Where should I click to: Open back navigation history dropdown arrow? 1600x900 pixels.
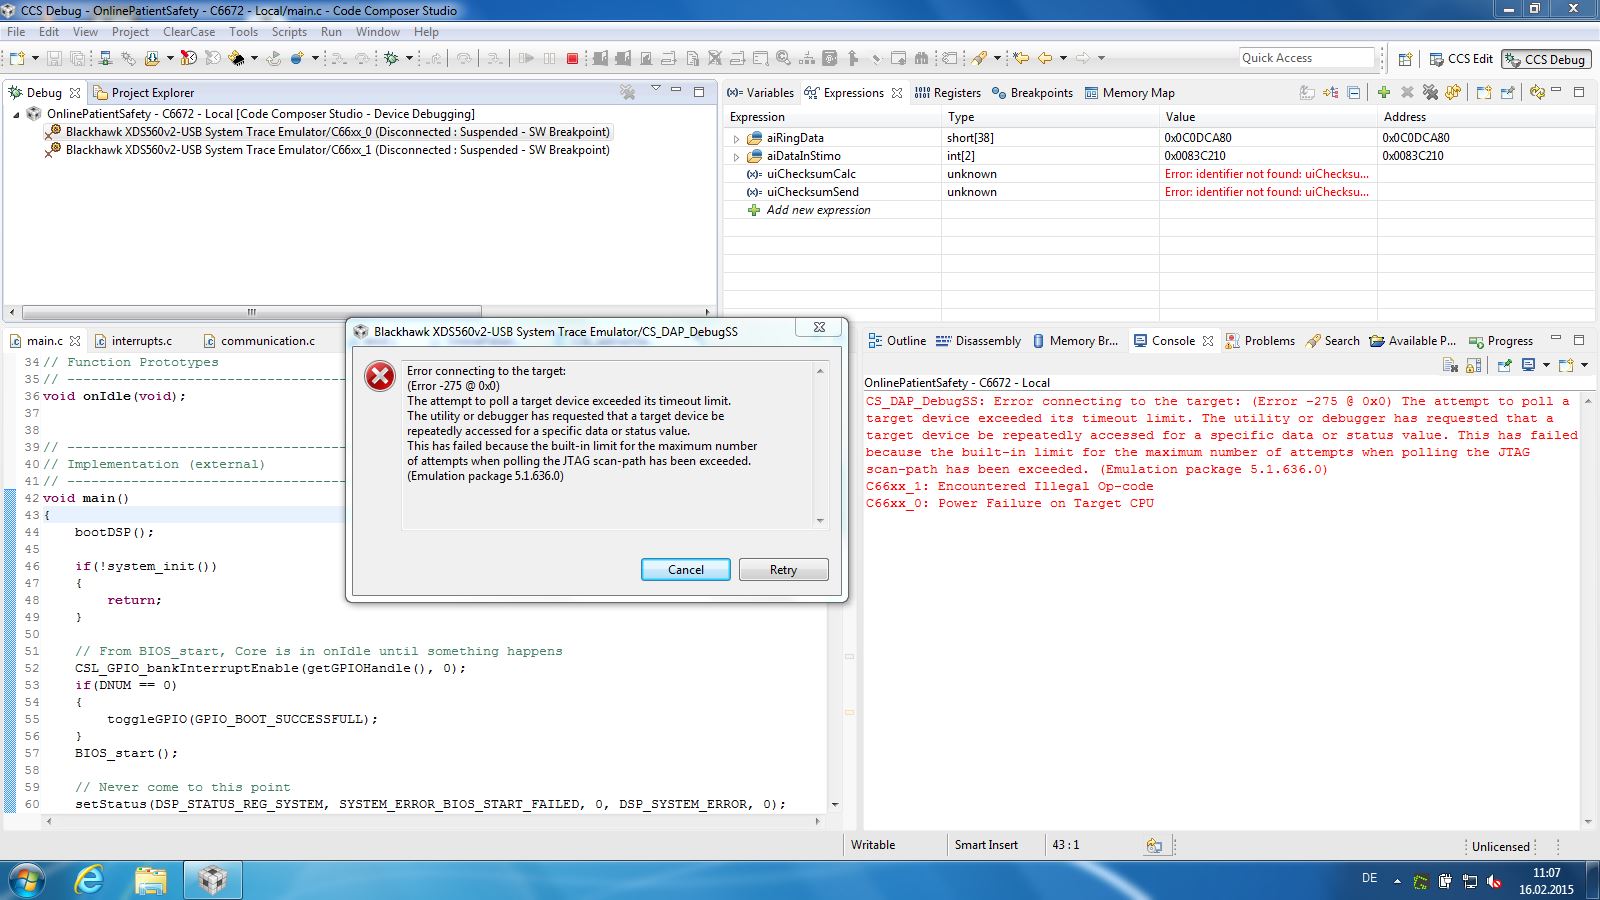coord(1063,58)
